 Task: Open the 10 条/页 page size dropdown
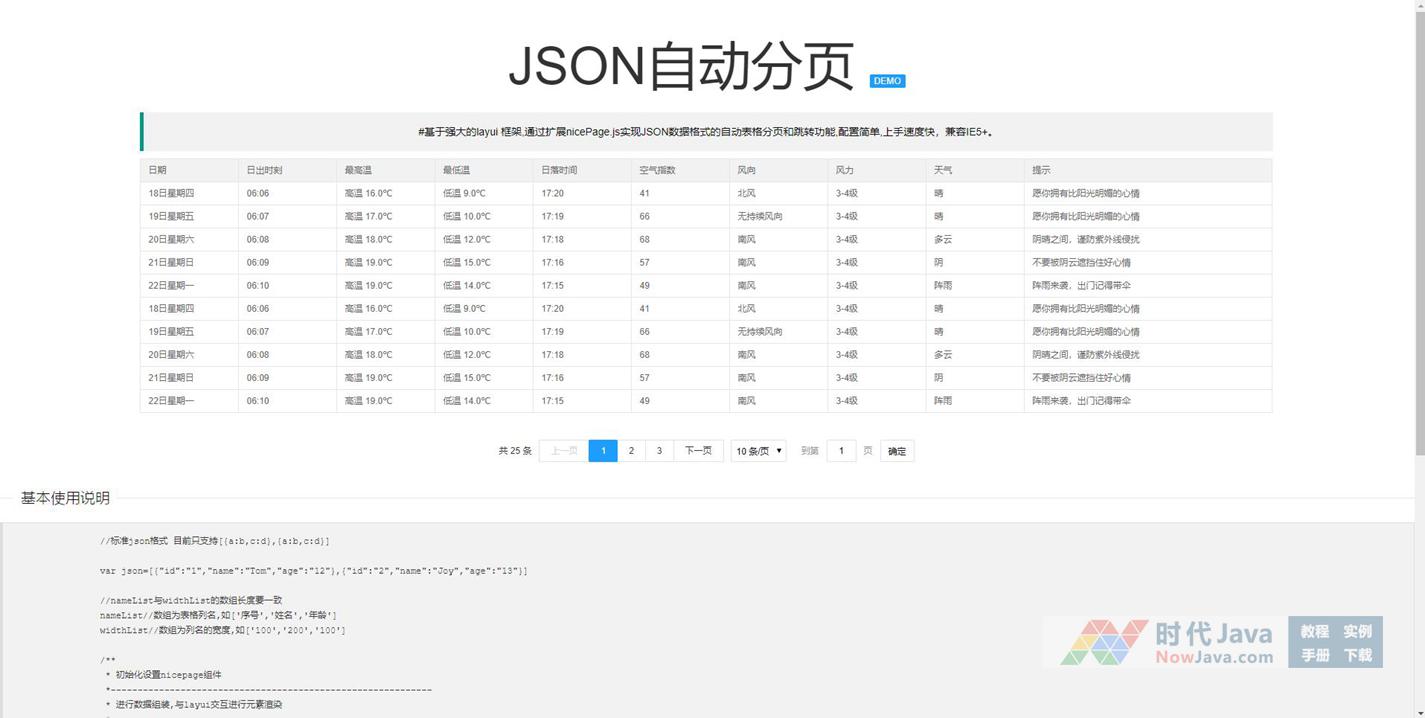758,451
